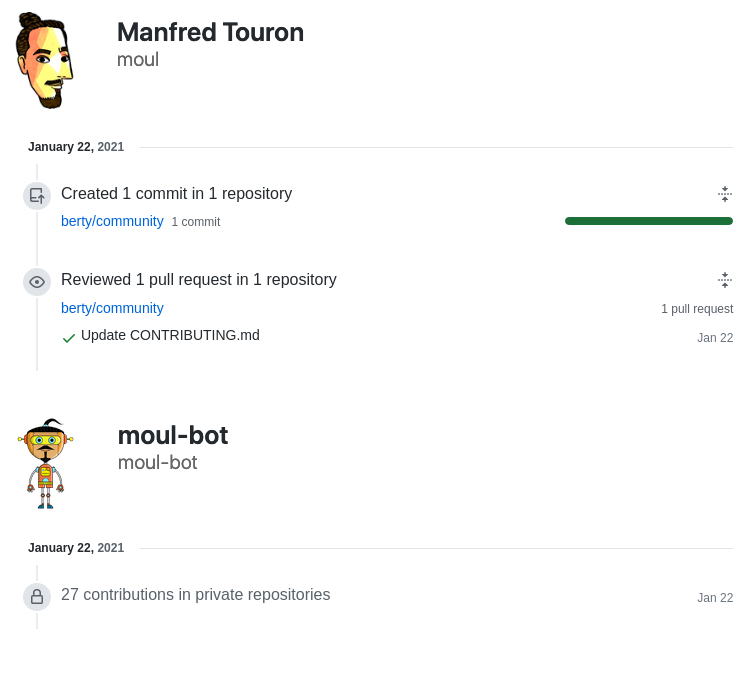Open Manfred Touron's avatar image
Viewport: 753px width, 673px height.
click(x=45, y=60)
